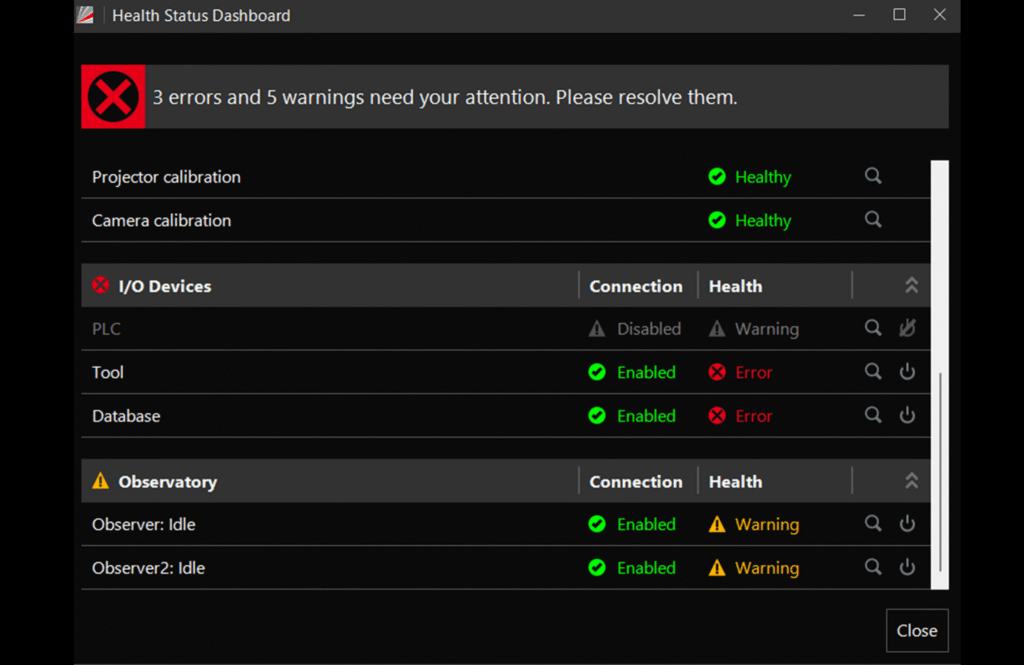Toggle power for the Tool device

click(907, 372)
